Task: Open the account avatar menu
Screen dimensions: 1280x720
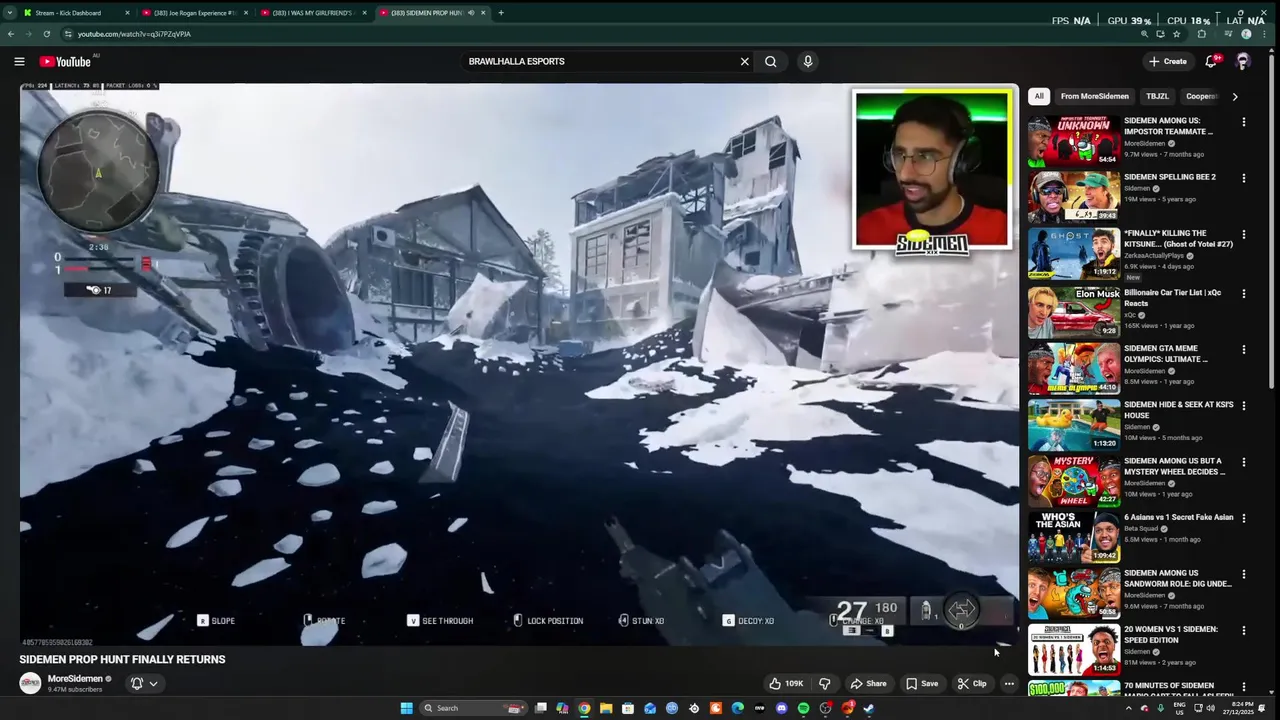Action: [1243, 61]
